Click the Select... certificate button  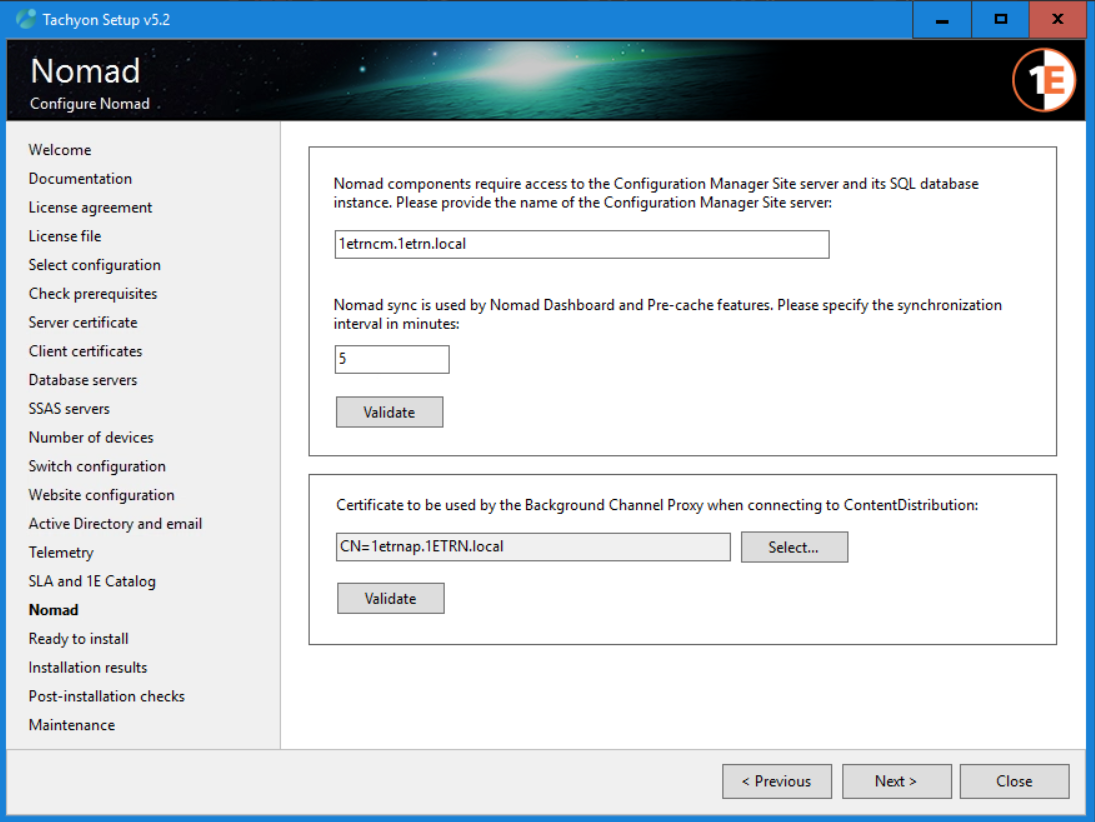click(793, 547)
